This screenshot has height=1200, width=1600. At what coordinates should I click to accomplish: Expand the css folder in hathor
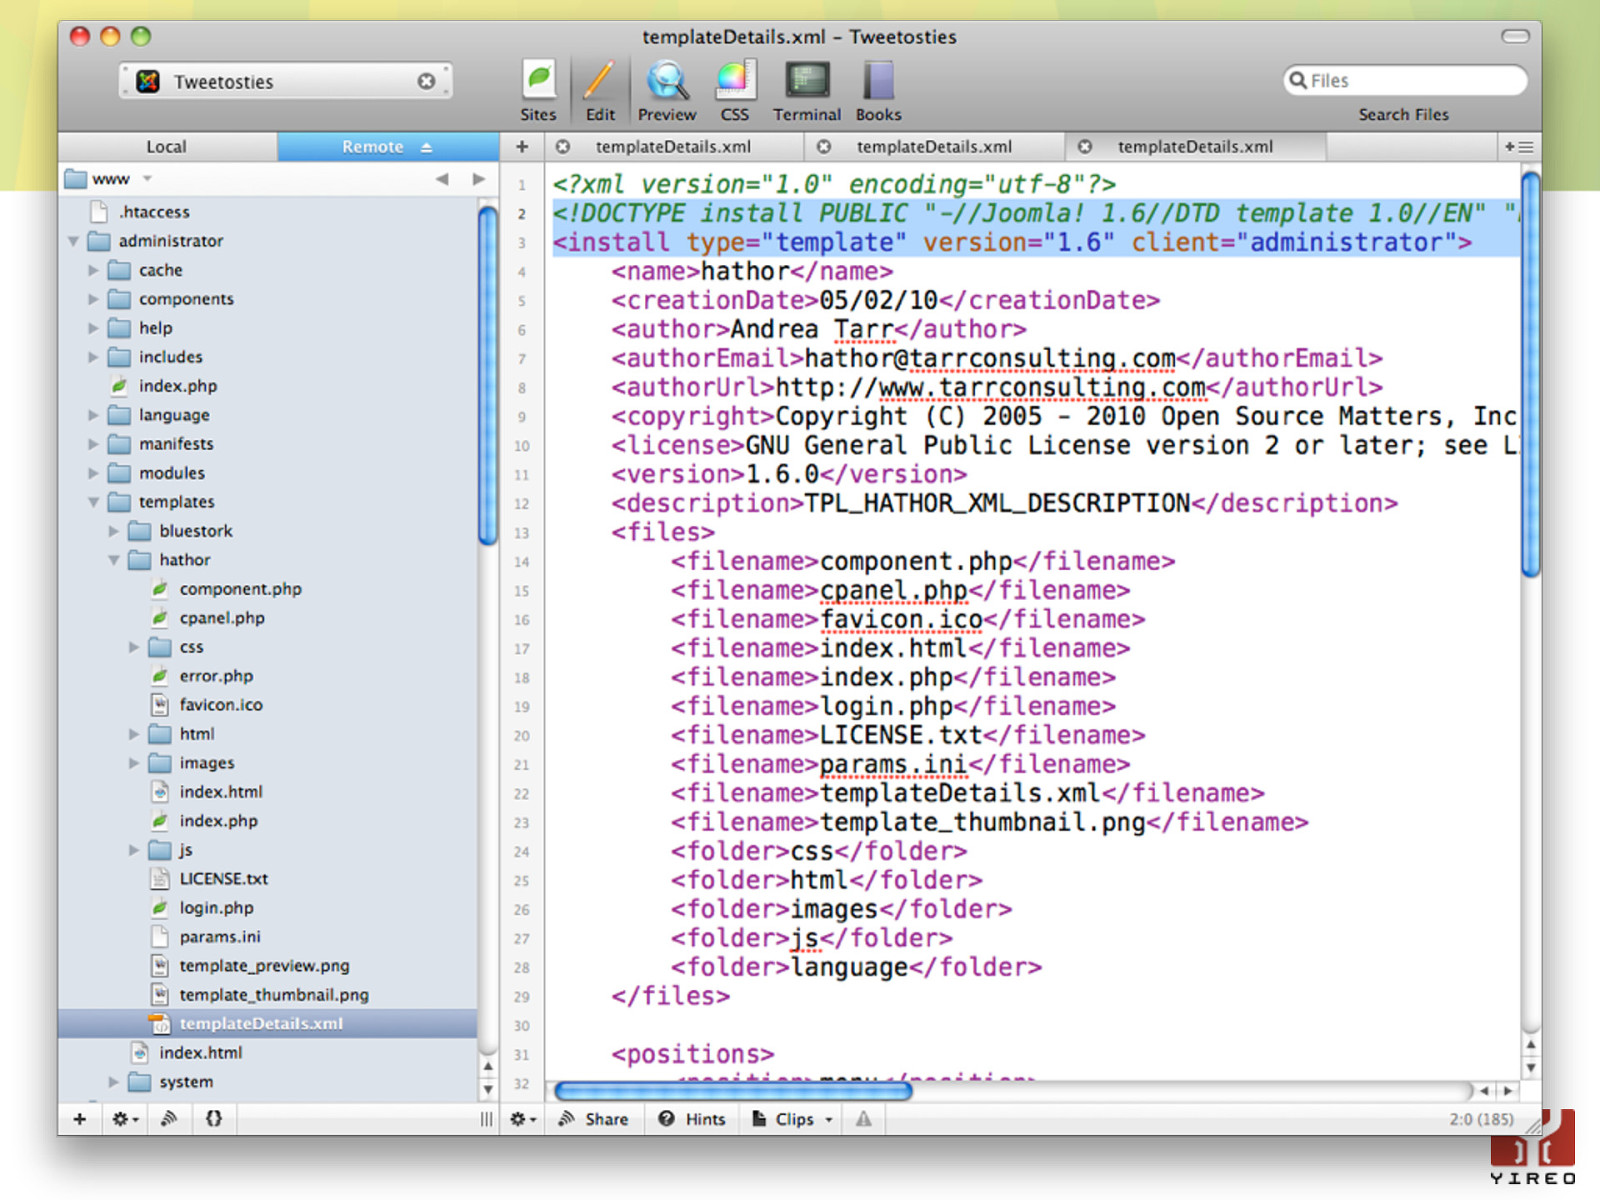click(x=134, y=647)
